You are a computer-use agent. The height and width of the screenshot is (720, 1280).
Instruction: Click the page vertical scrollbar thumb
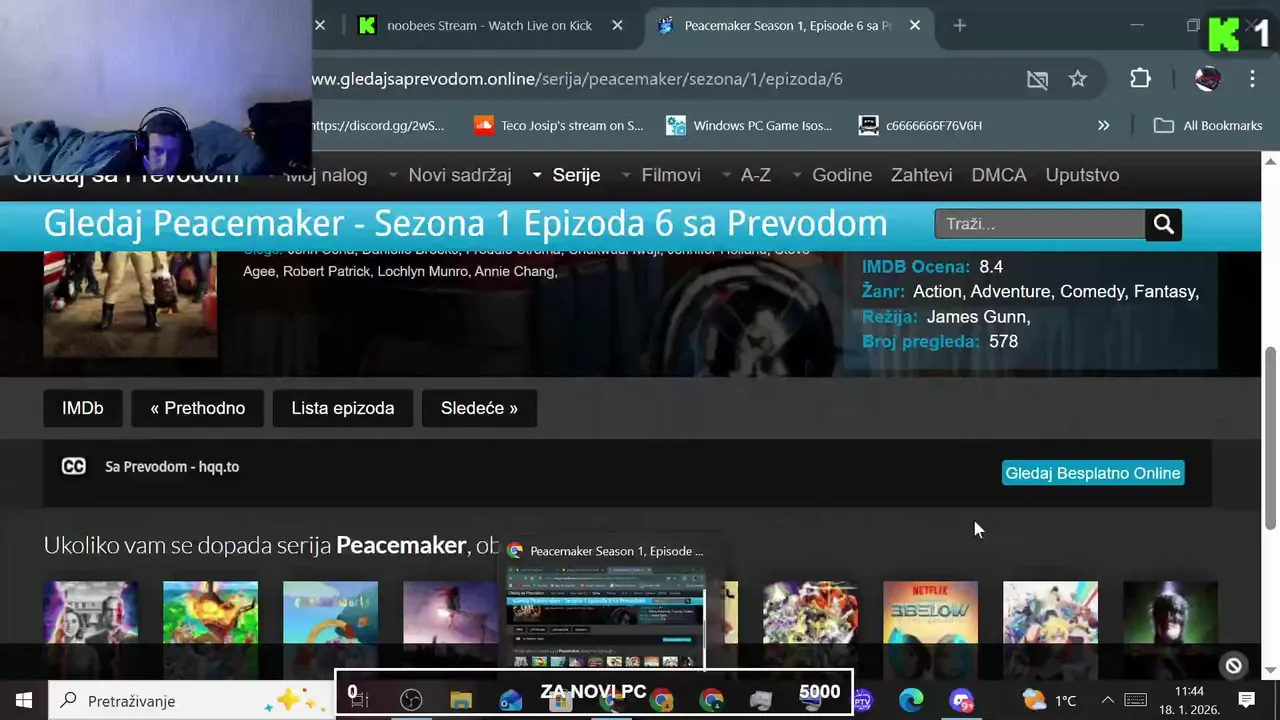pyautogui.click(x=1271, y=437)
